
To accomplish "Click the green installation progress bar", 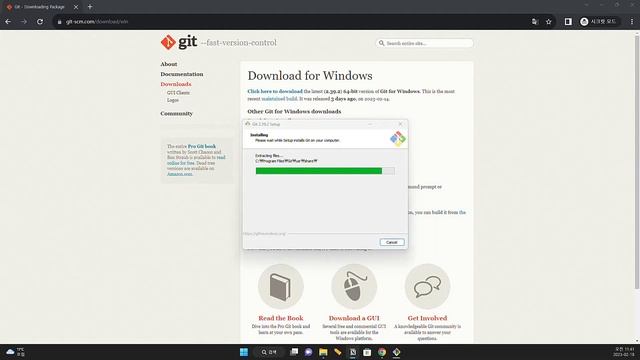I will pos(325,171).
